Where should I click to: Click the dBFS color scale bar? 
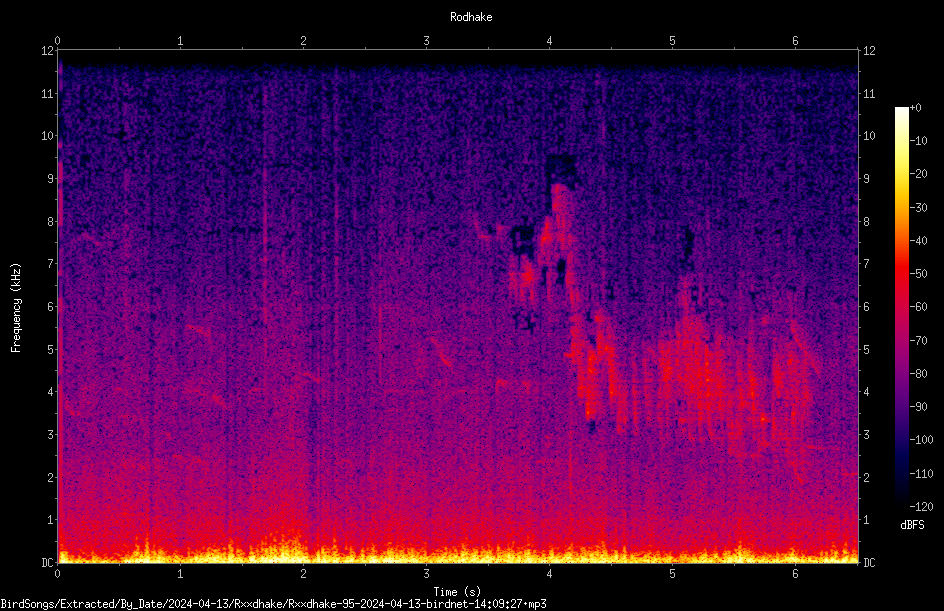pyautogui.click(x=901, y=306)
